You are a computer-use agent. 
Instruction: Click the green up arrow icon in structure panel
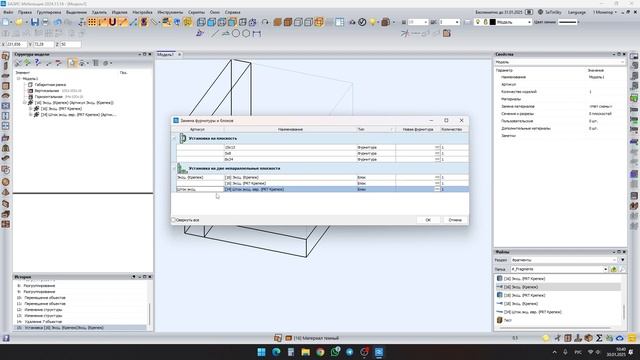coord(27,62)
